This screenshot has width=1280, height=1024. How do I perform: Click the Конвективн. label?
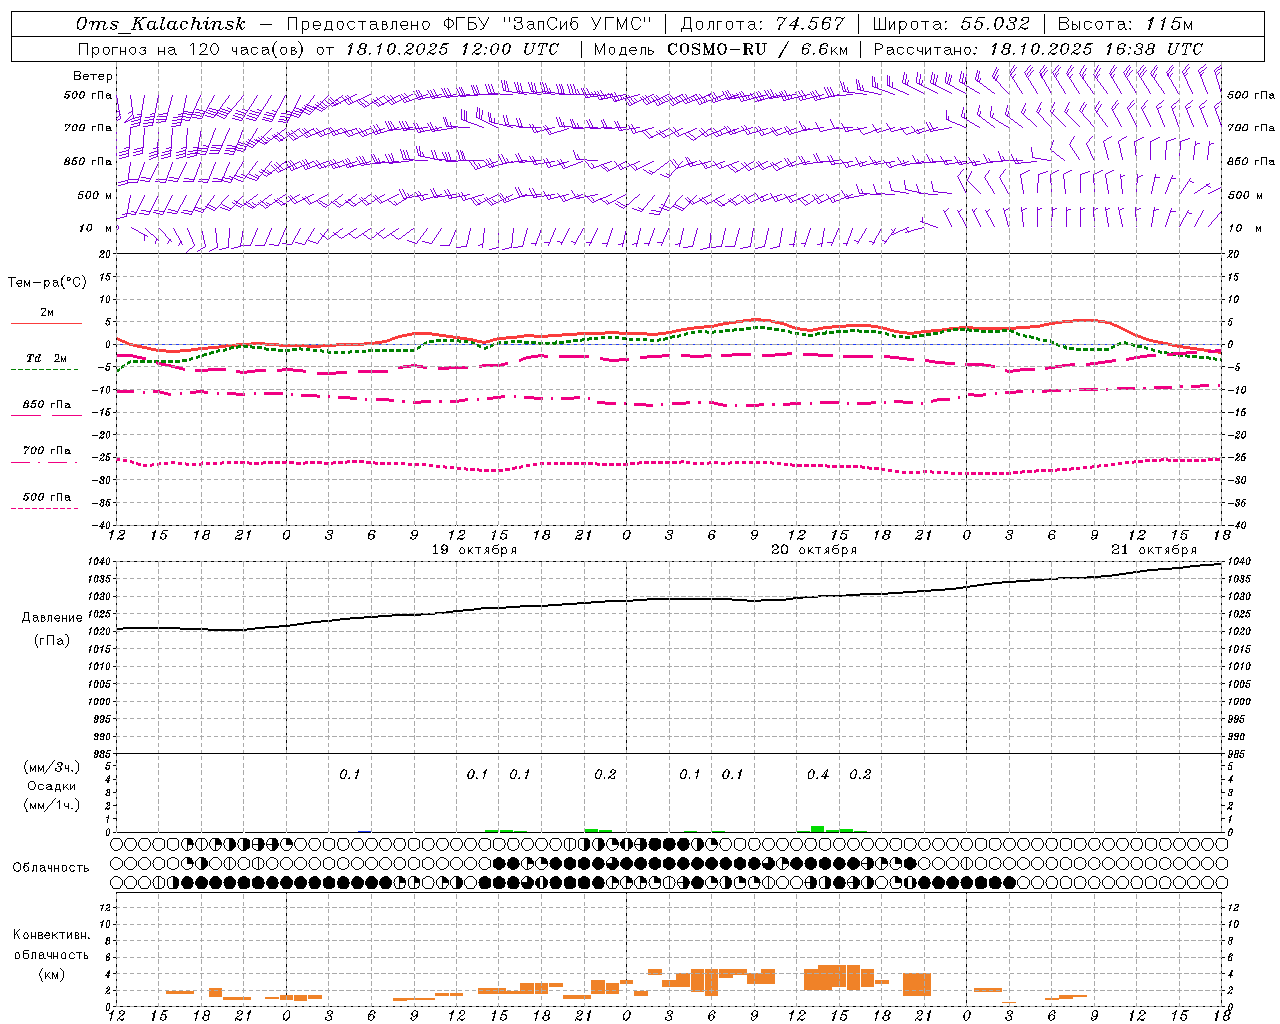coord(51,935)
